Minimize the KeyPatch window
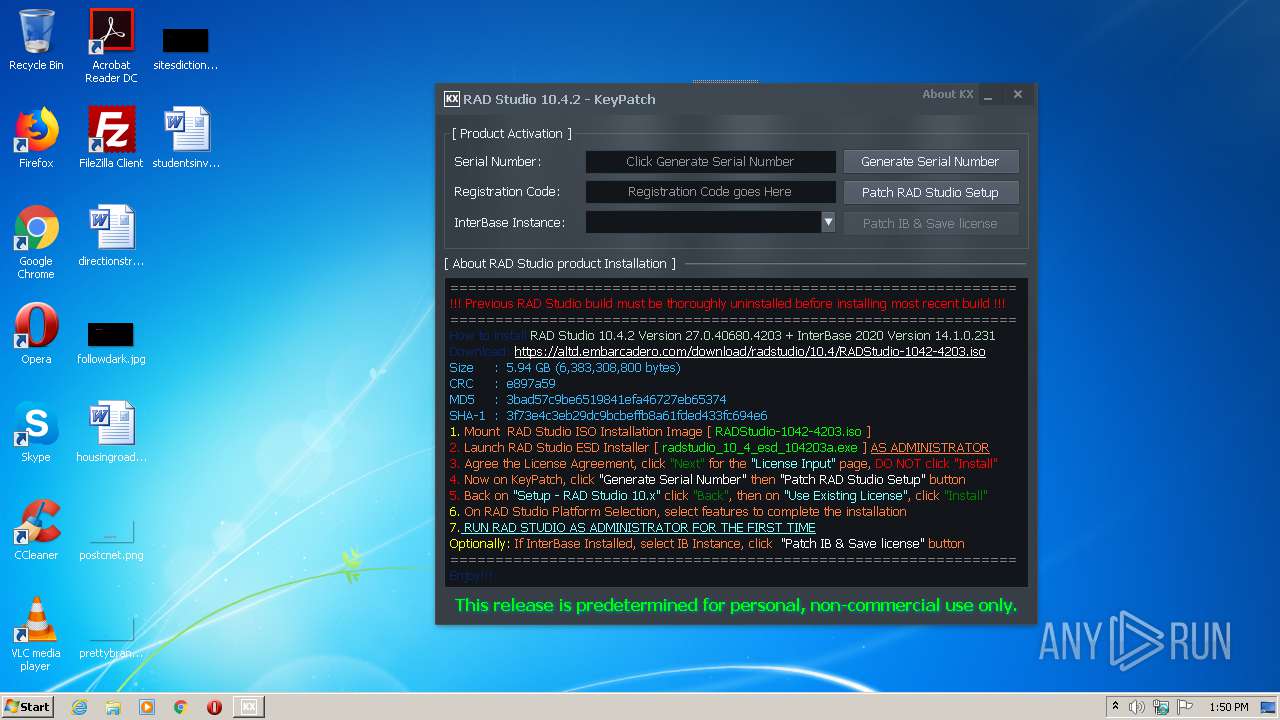1280x720 pixels. [x=988, y=96]
